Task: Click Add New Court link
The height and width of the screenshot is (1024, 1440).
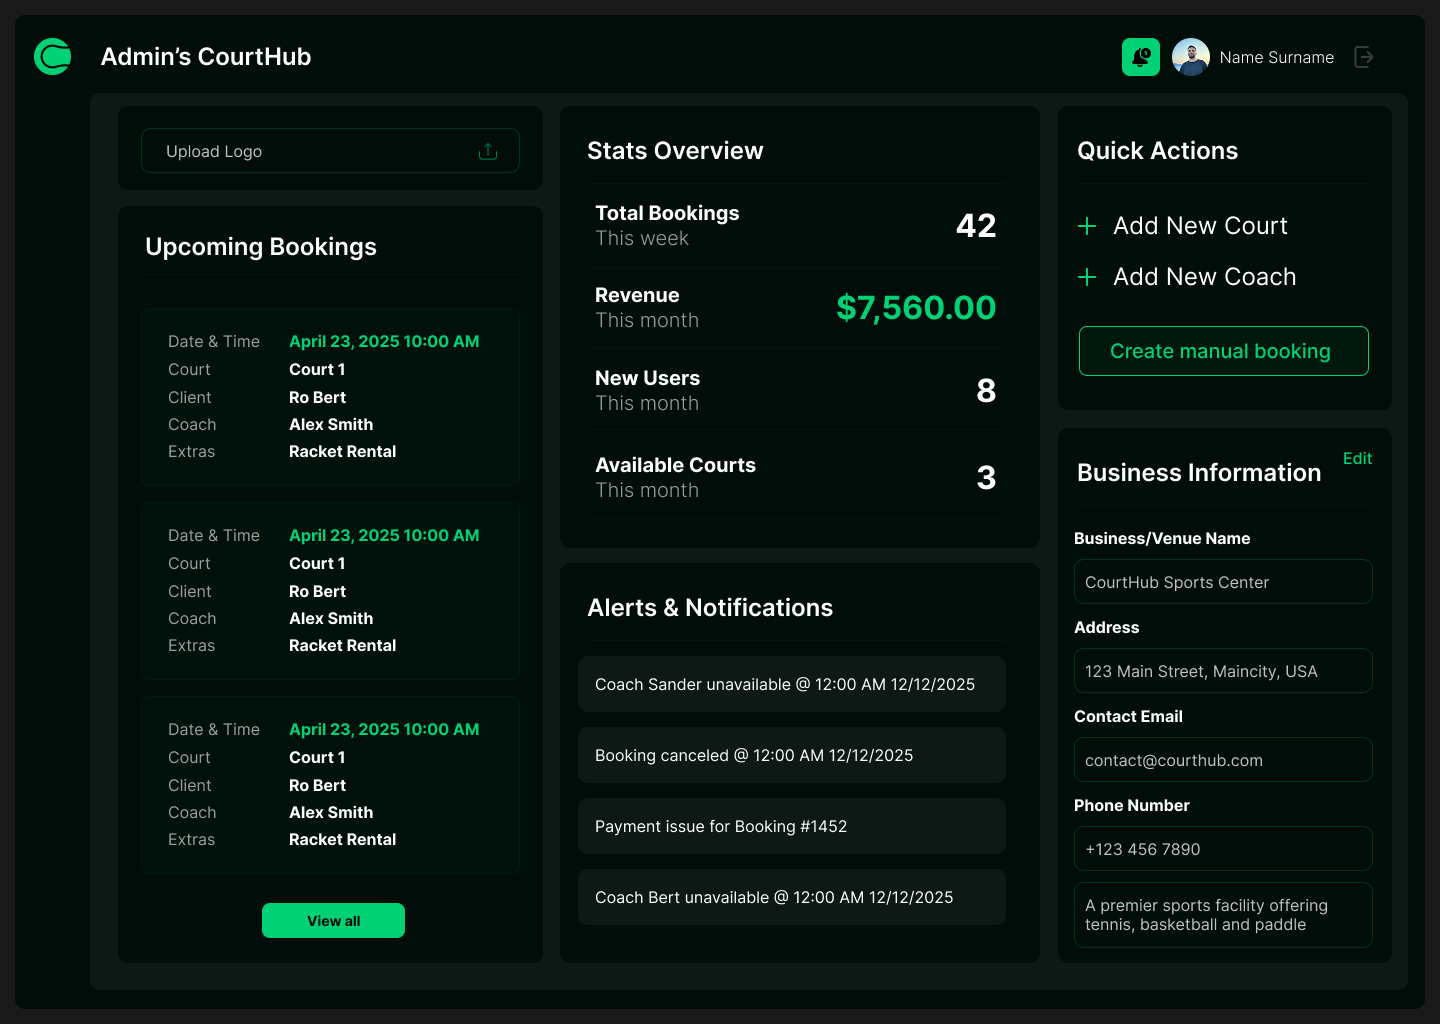Action: point(1200,226)
